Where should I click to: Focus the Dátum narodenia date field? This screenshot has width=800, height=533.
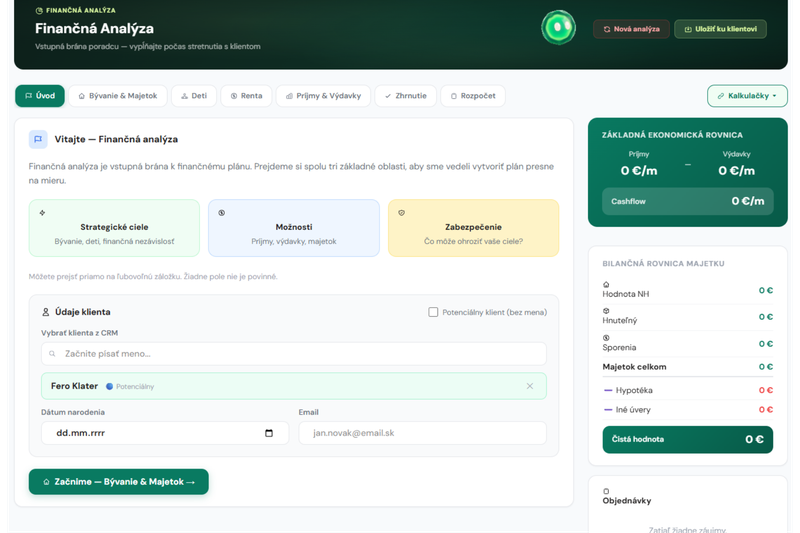click(165, 433)
